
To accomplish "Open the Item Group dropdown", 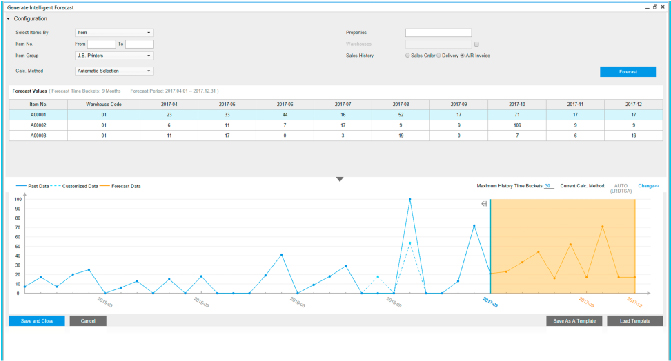I will (x=114, y=56).
